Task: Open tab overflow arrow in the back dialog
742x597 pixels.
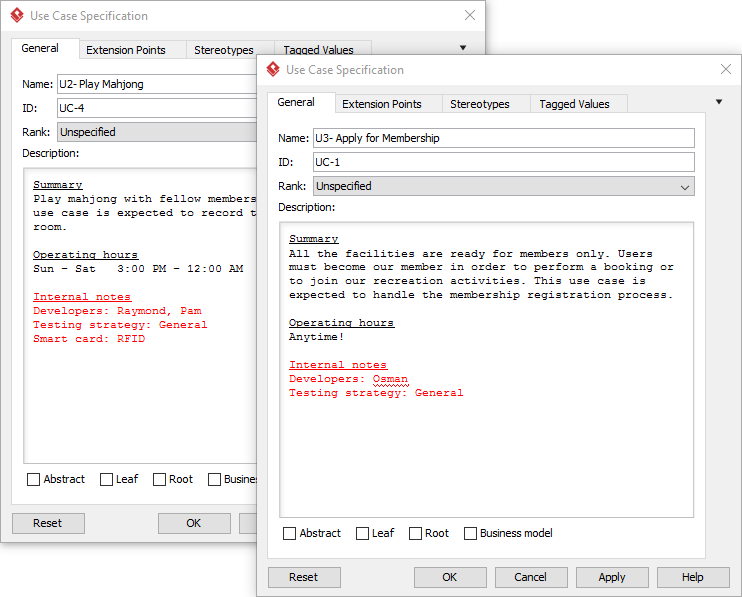Action: coord(463,48)
